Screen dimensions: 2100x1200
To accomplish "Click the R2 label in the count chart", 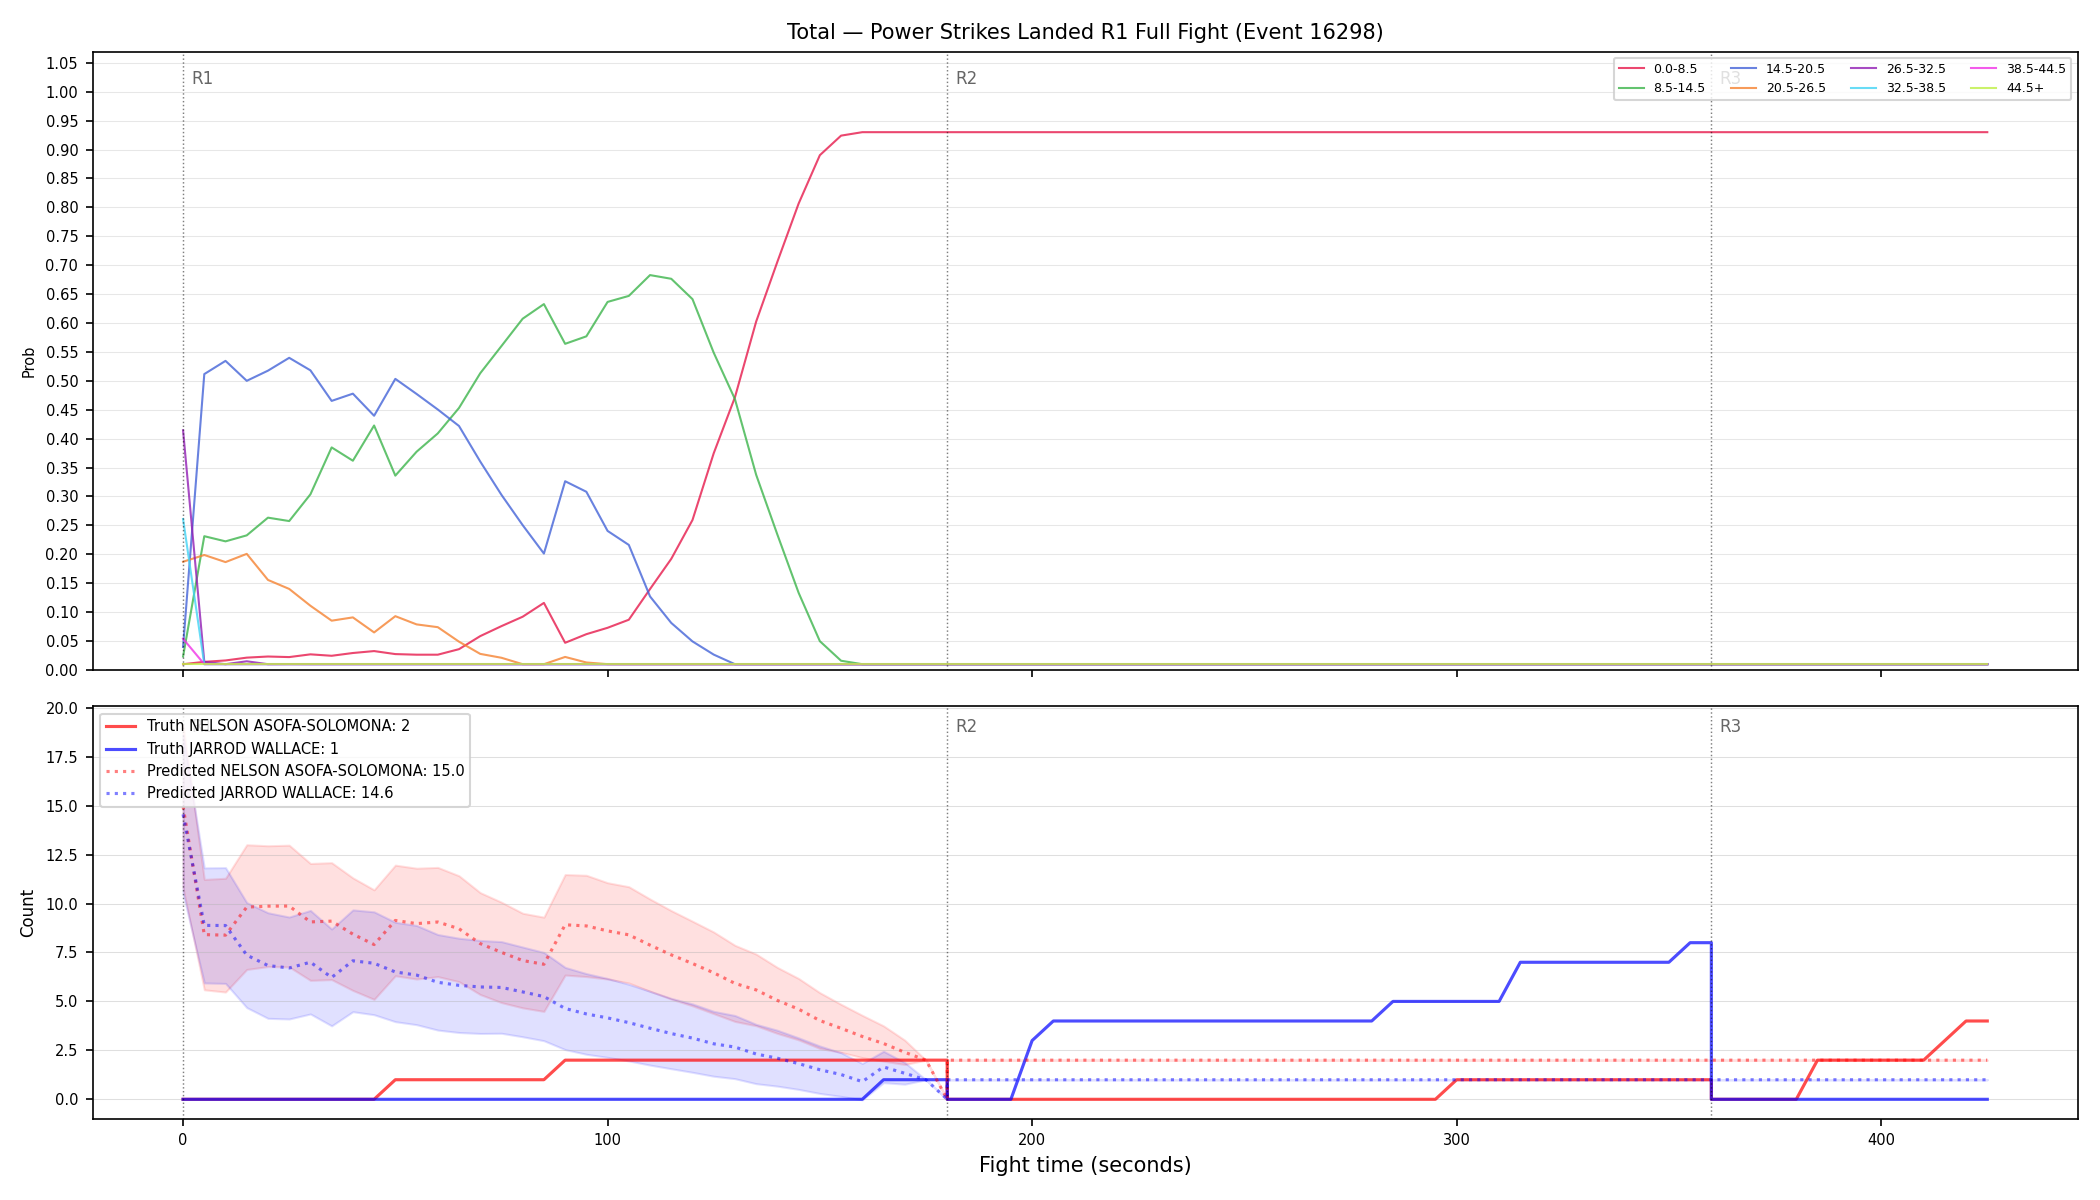I will [966, 726].
